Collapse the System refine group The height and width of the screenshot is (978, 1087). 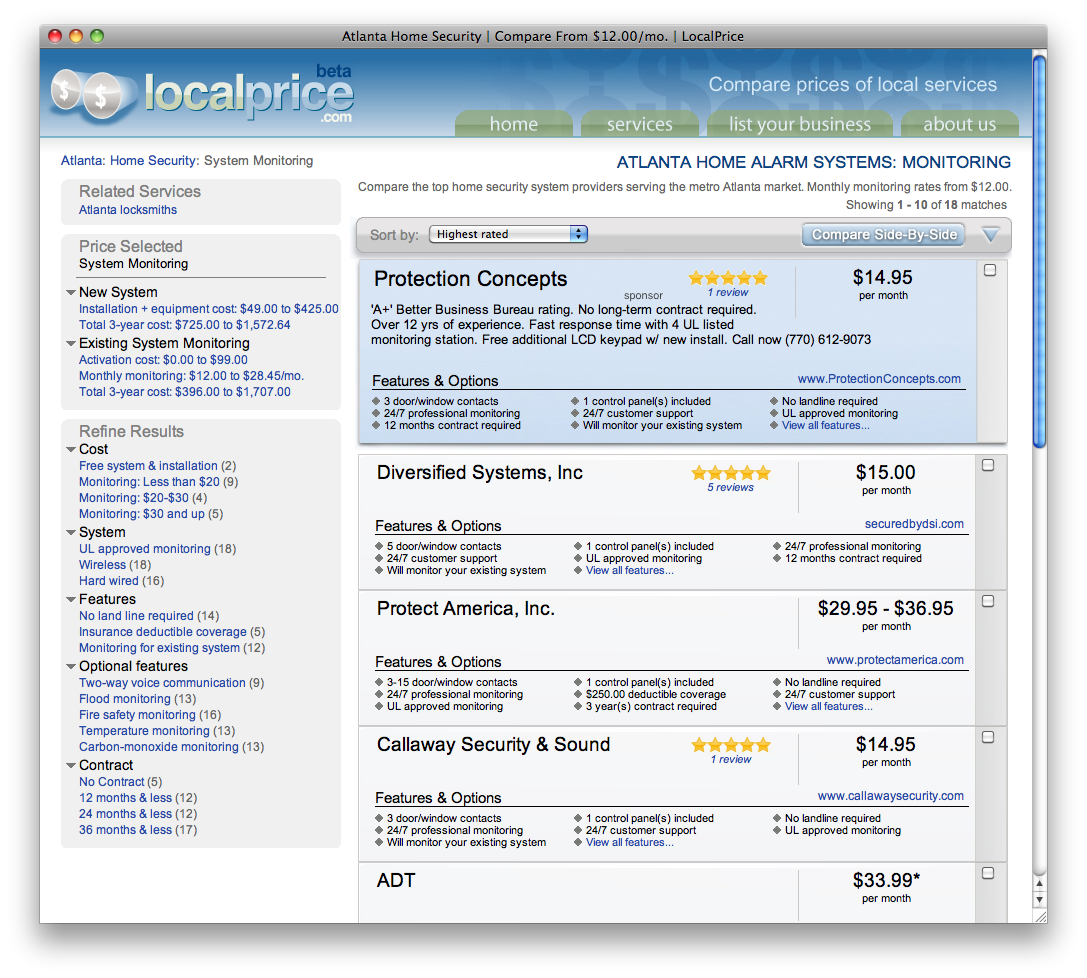point(71,532)
